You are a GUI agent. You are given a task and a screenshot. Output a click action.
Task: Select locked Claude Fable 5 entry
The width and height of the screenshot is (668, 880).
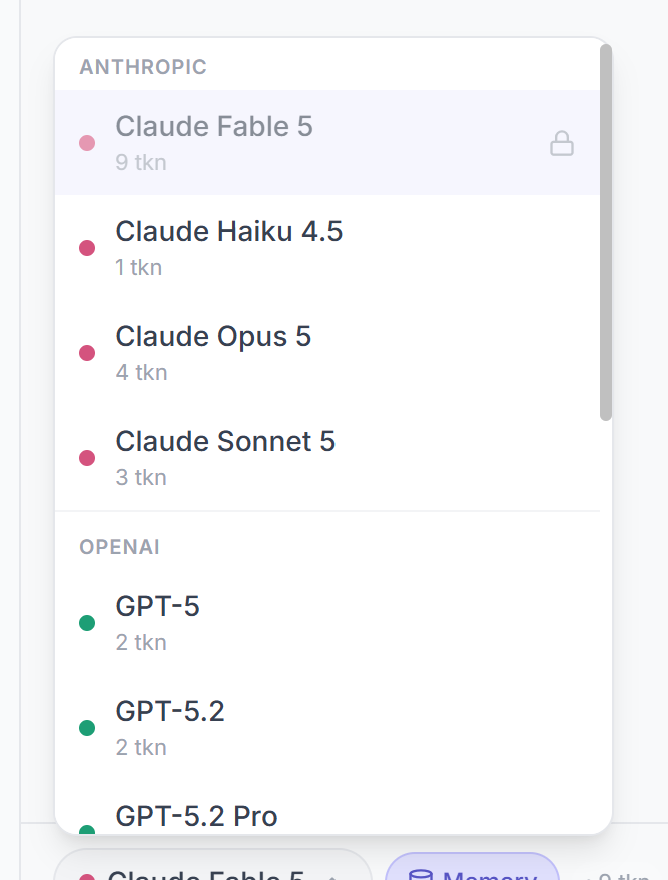tap(327, 143)
